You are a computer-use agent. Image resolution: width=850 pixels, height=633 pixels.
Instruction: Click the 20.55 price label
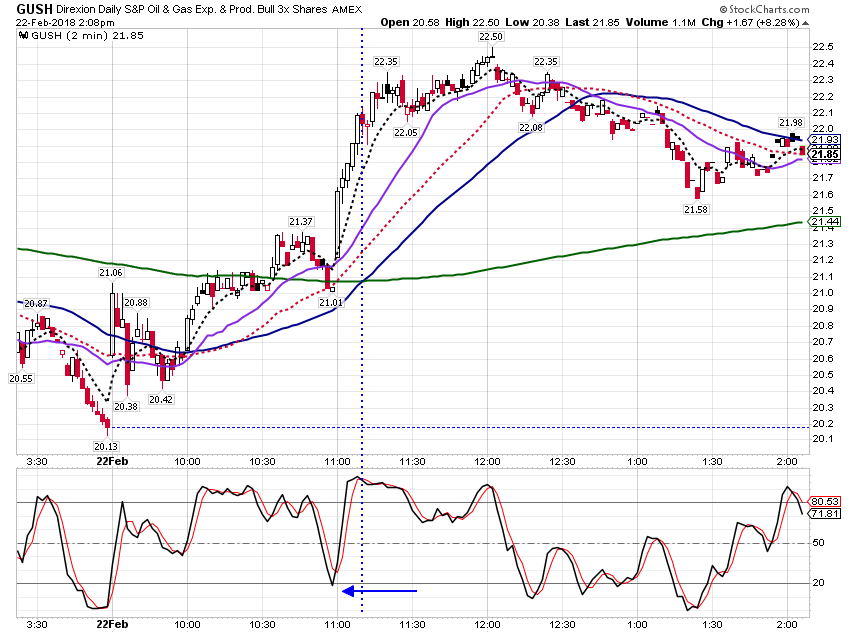click(x=21, y=378)
